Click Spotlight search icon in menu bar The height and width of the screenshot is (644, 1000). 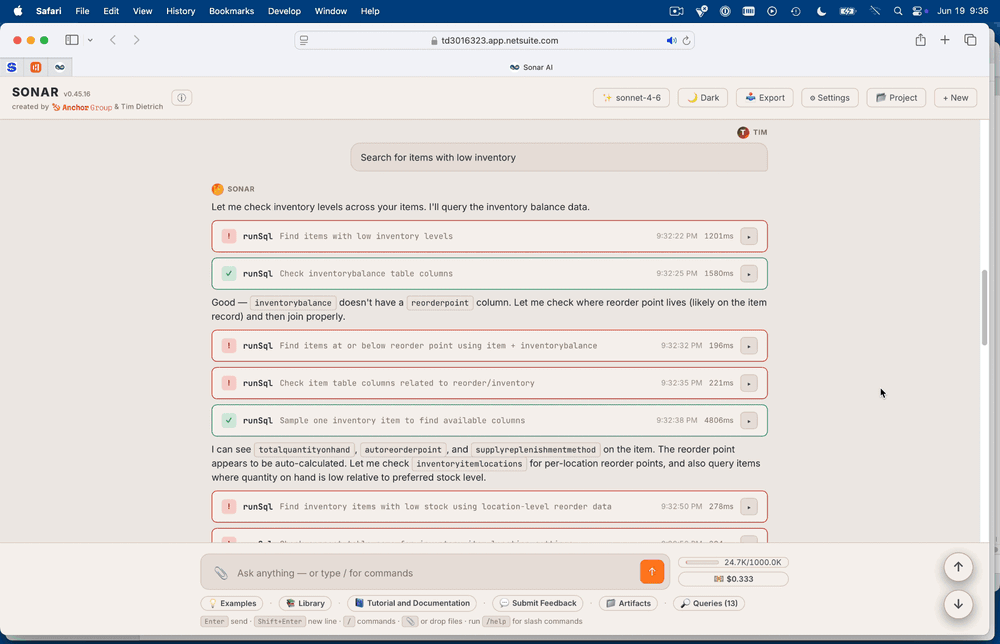[x=898, y=11]
